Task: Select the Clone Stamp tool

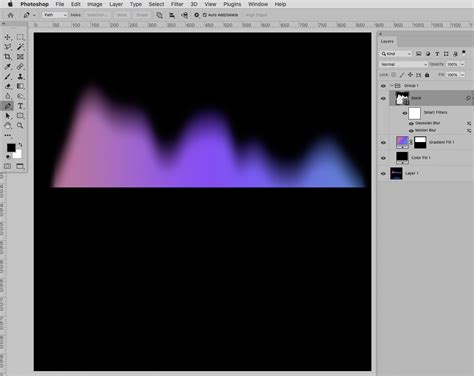Action: pos(20,76)
